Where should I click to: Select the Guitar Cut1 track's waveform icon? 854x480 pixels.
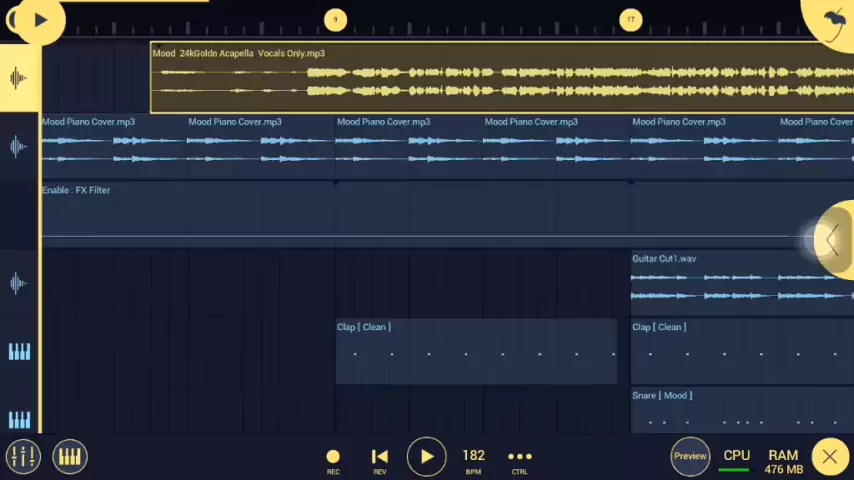tap(18, 284)
